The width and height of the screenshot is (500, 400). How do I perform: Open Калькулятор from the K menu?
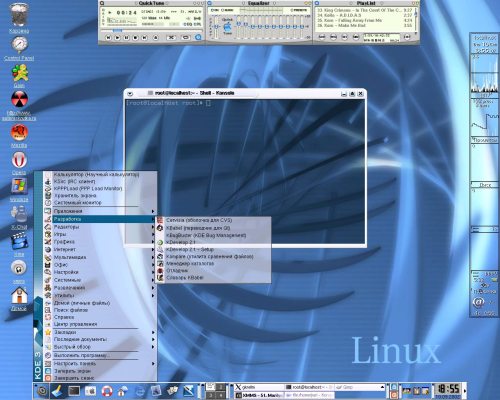[x=100, y=174]
